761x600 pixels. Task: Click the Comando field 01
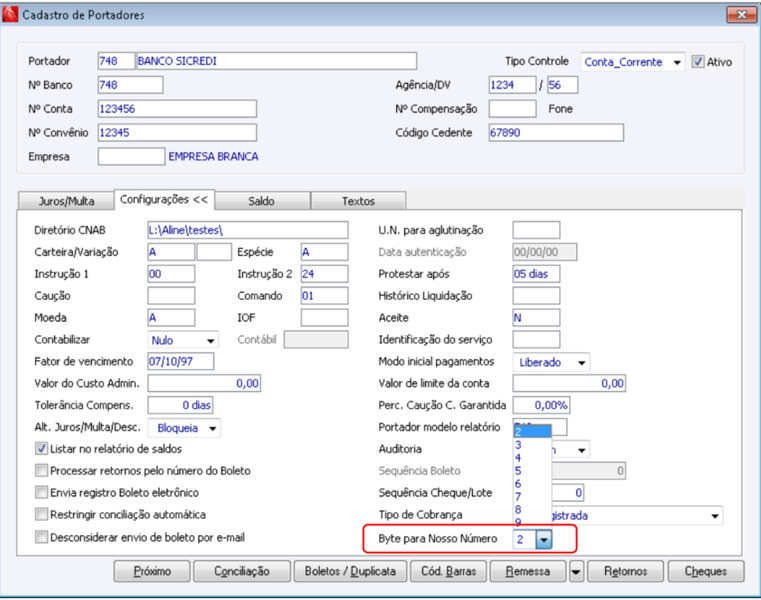point(324,296)
